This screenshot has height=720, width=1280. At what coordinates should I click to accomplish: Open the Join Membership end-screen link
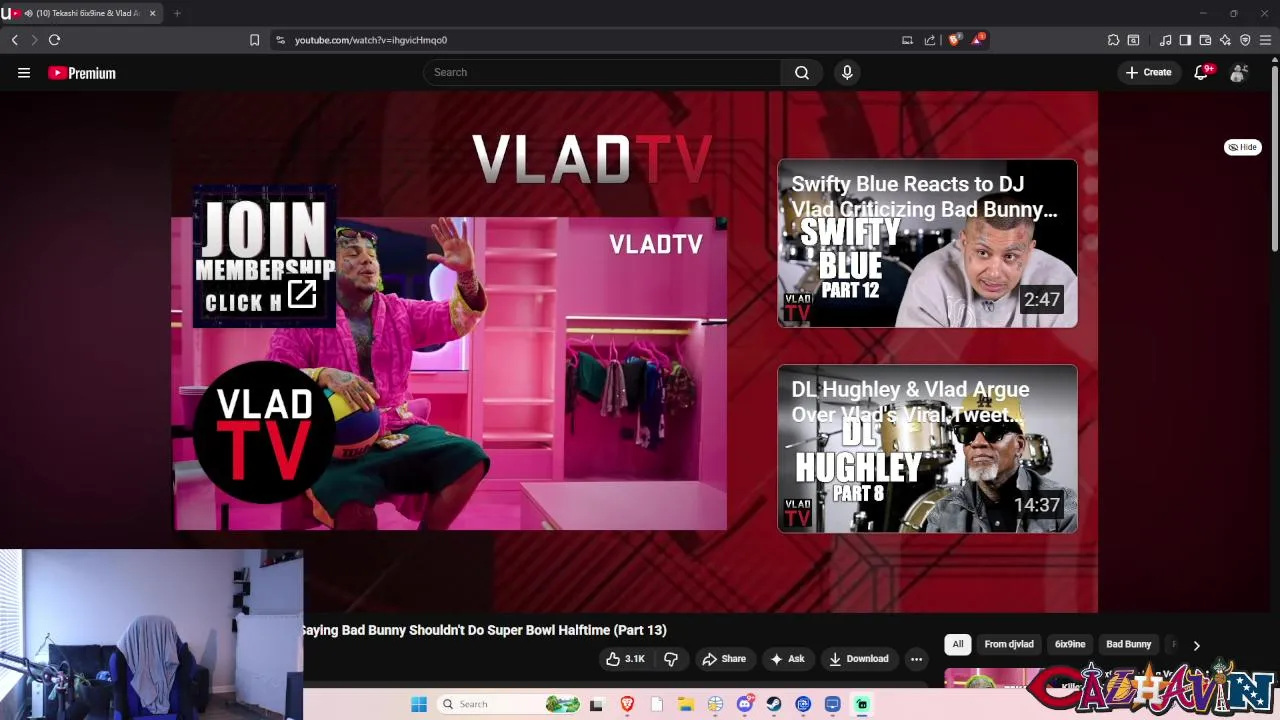click(x=264, y=256)
